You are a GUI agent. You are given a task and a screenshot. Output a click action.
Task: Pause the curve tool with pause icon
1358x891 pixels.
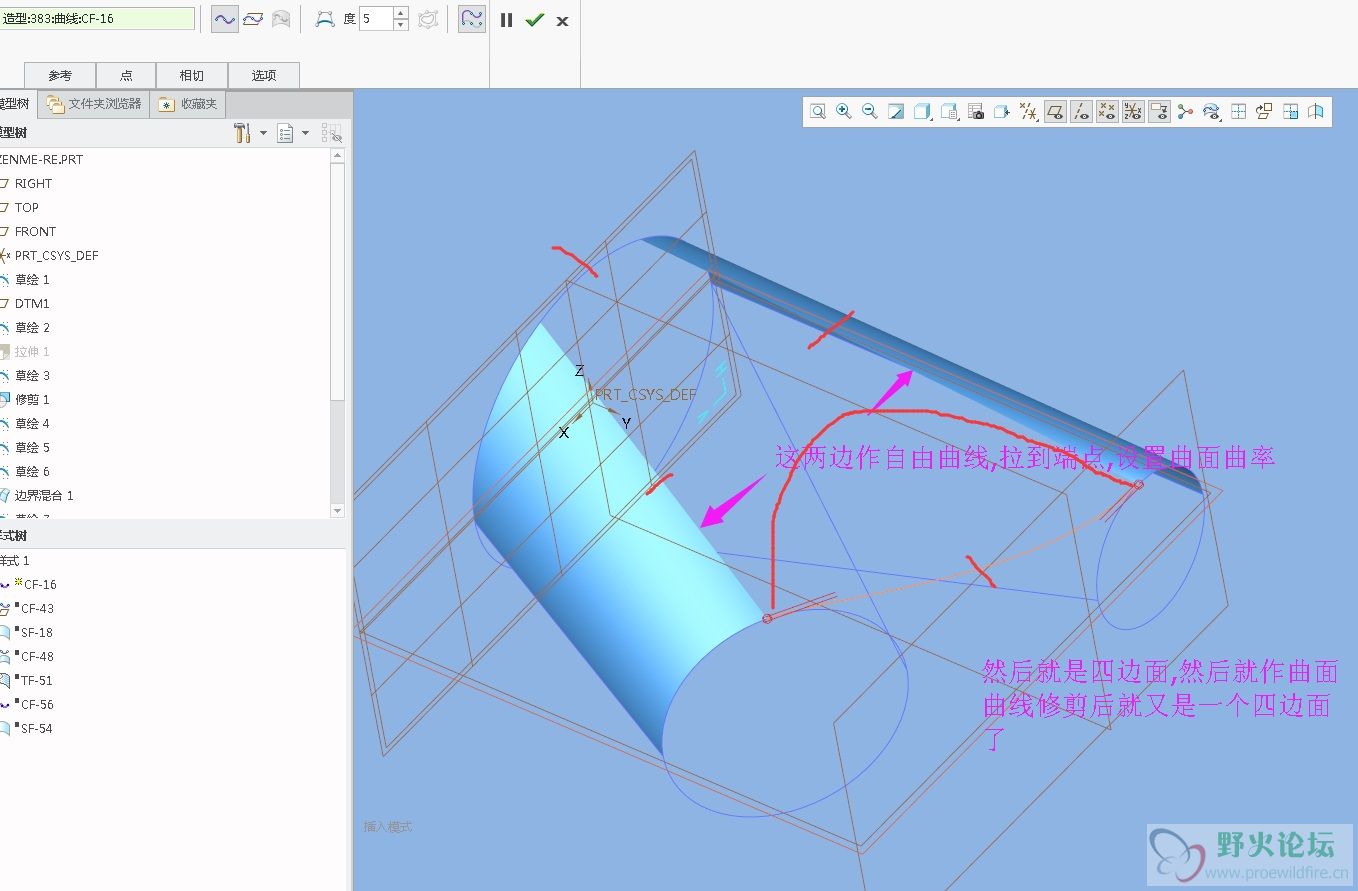coord(507,20)
